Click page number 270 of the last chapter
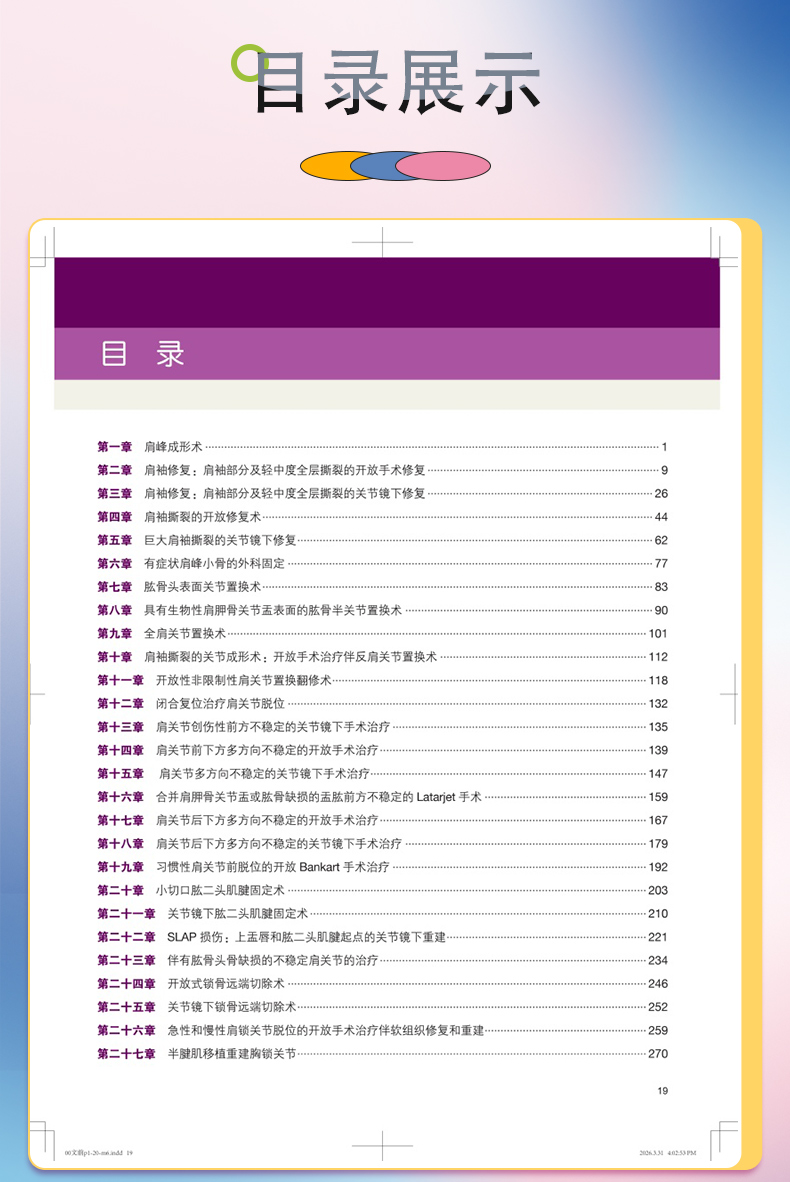Viewport: 790px width, 1182px height. 658,1054
